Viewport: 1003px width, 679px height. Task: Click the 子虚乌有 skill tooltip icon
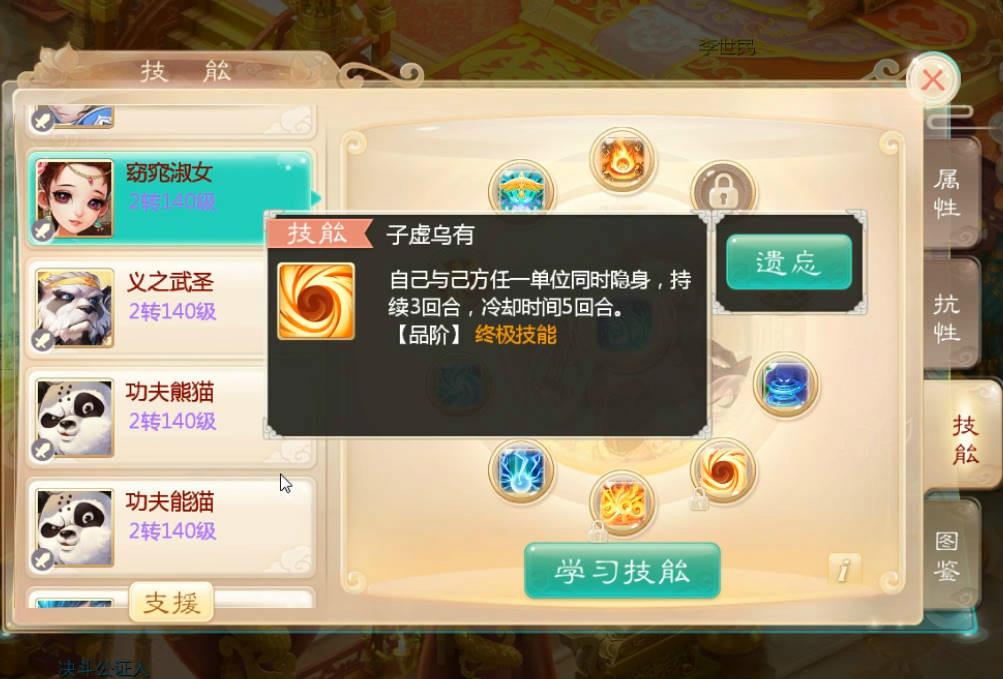point(316,301)
